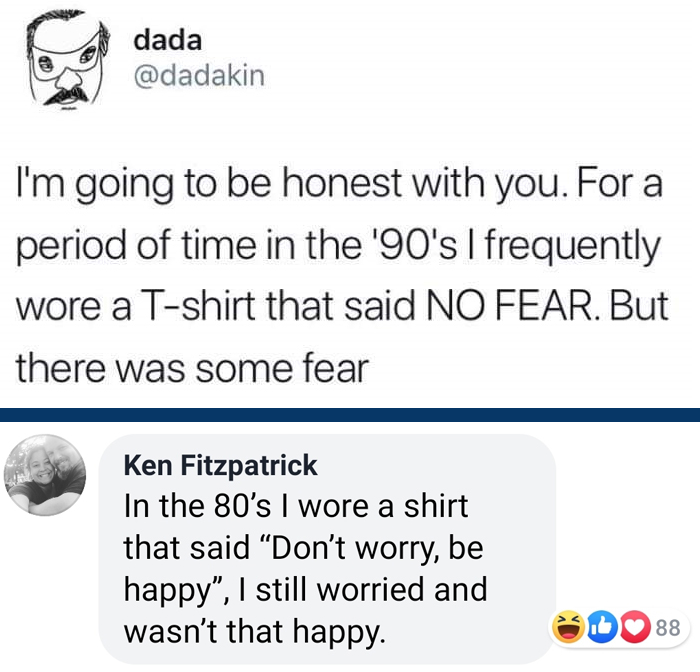This screenshot has width=700, height=672.
Task: Open Ken Fitzpatrick's profile via his name
Action: pyautogui.click(x=220, y=465)
